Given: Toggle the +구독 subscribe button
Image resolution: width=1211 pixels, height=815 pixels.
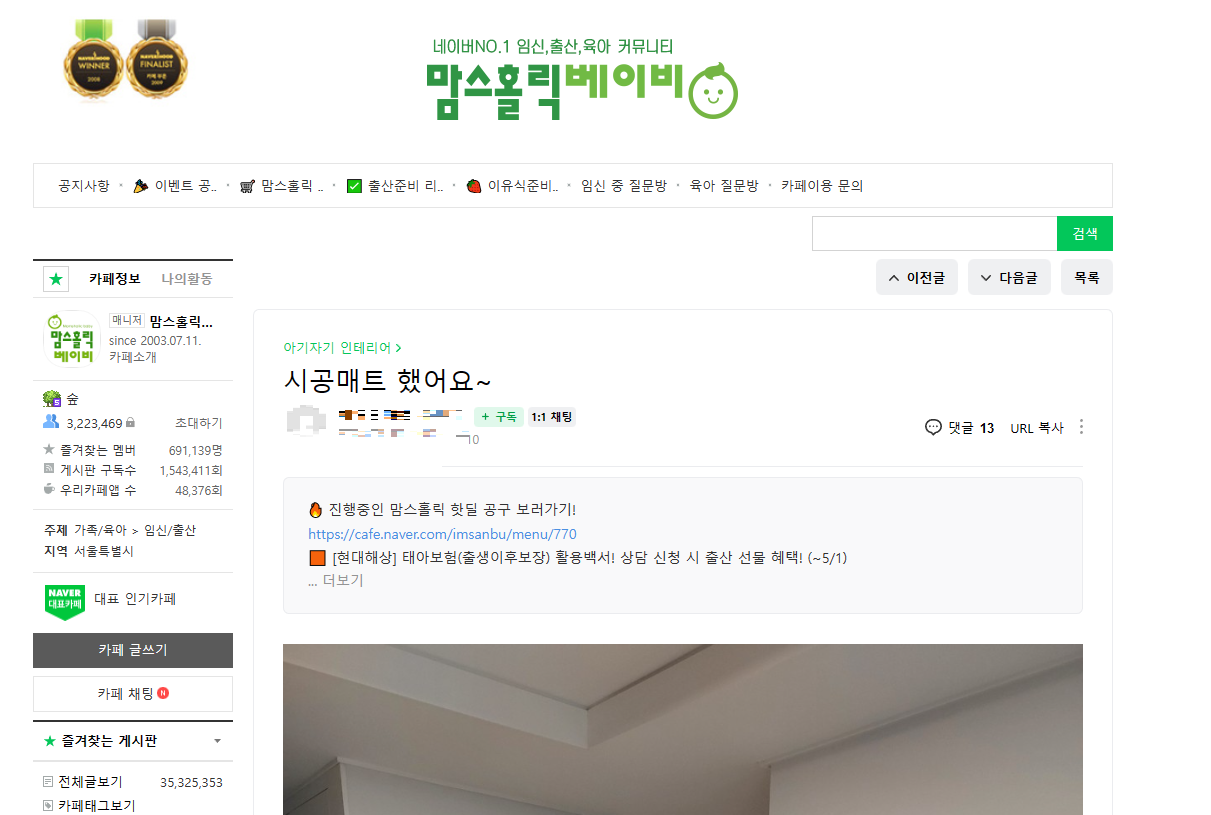Looking at the screenshot, I should pos(498,417).
